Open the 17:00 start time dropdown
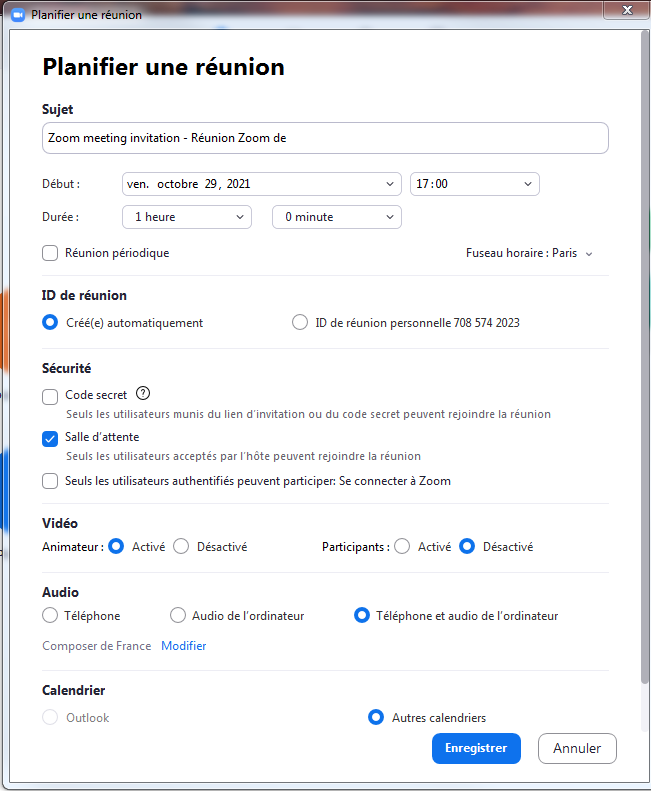Viewport: 651px width, 791px height. (x=474, y=184)
